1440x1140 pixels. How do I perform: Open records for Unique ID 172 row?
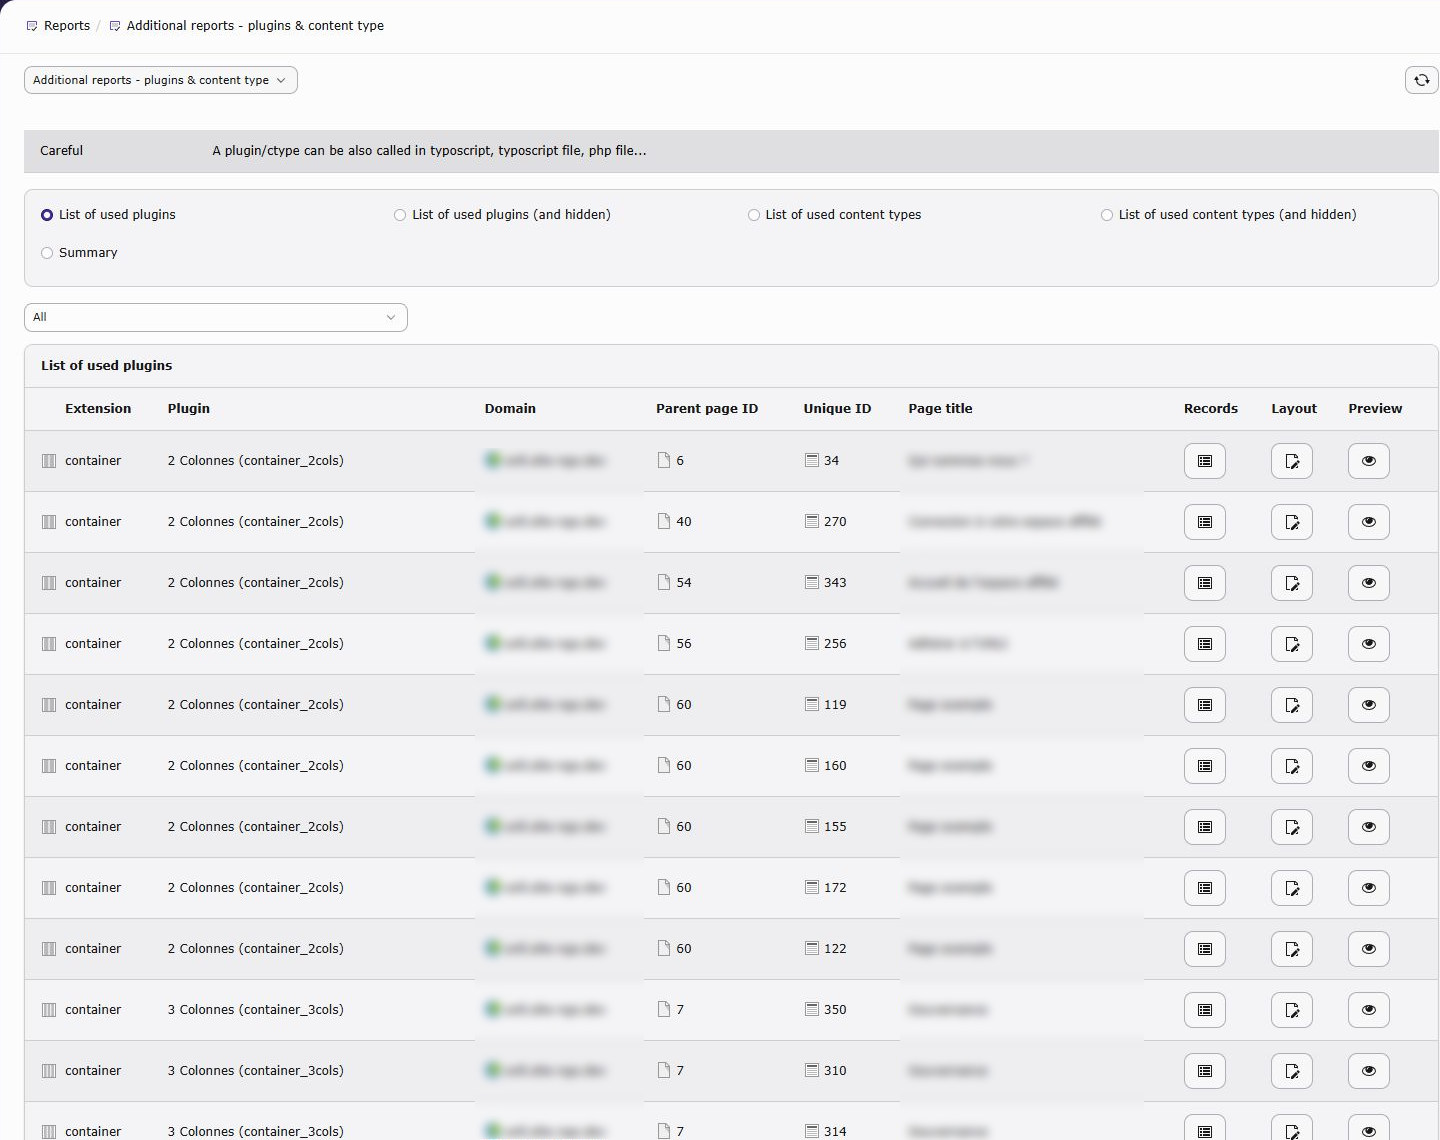tap(1205, 888)
